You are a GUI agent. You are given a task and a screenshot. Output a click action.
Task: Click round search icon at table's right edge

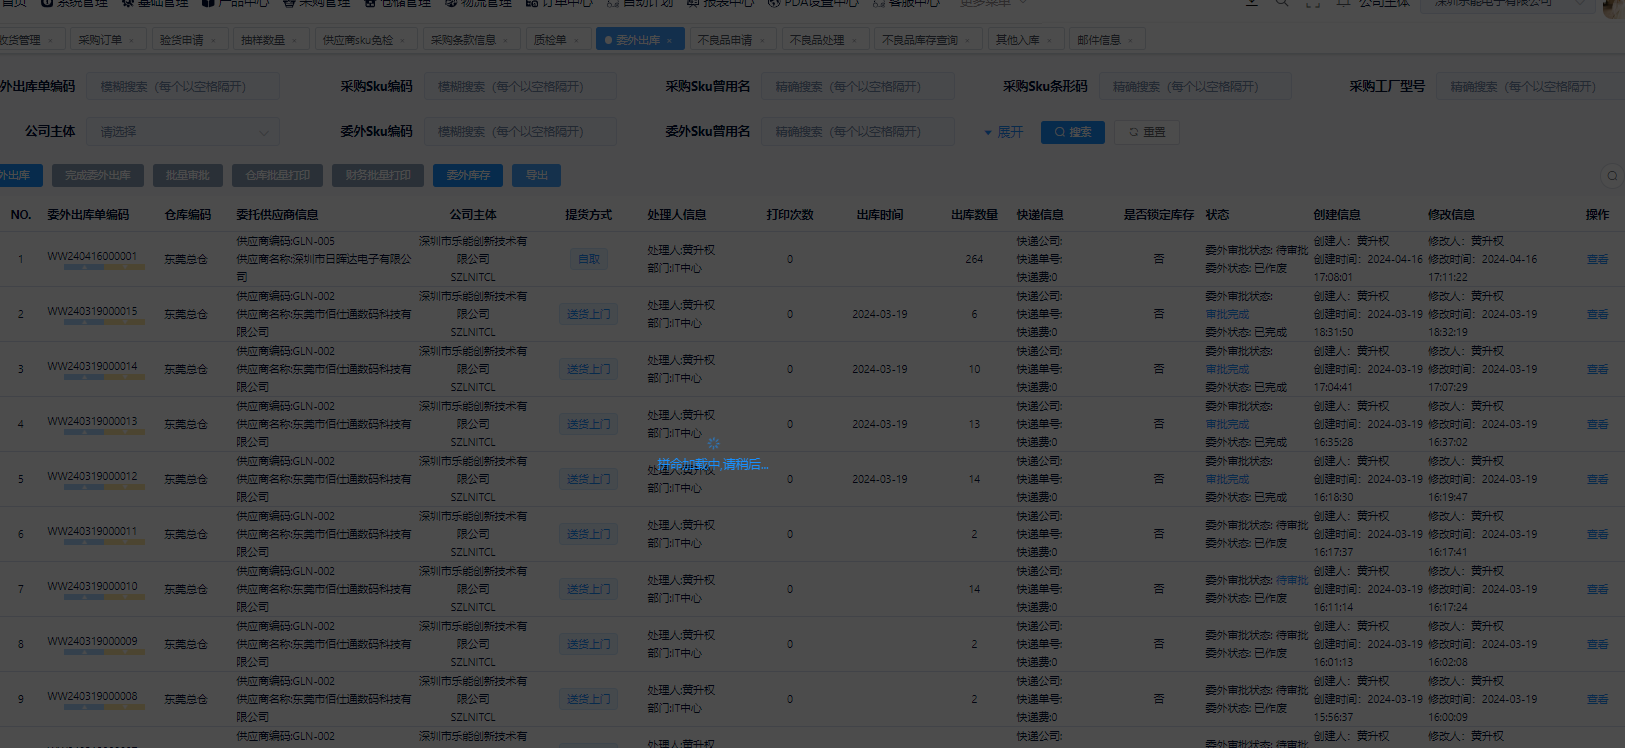click(1612, 176)
